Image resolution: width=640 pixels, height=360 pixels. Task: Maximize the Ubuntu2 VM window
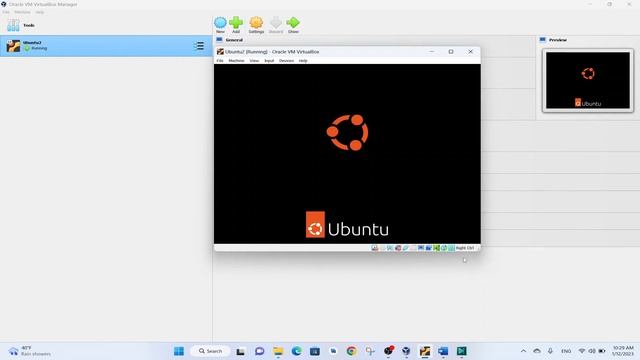[451, 52]
